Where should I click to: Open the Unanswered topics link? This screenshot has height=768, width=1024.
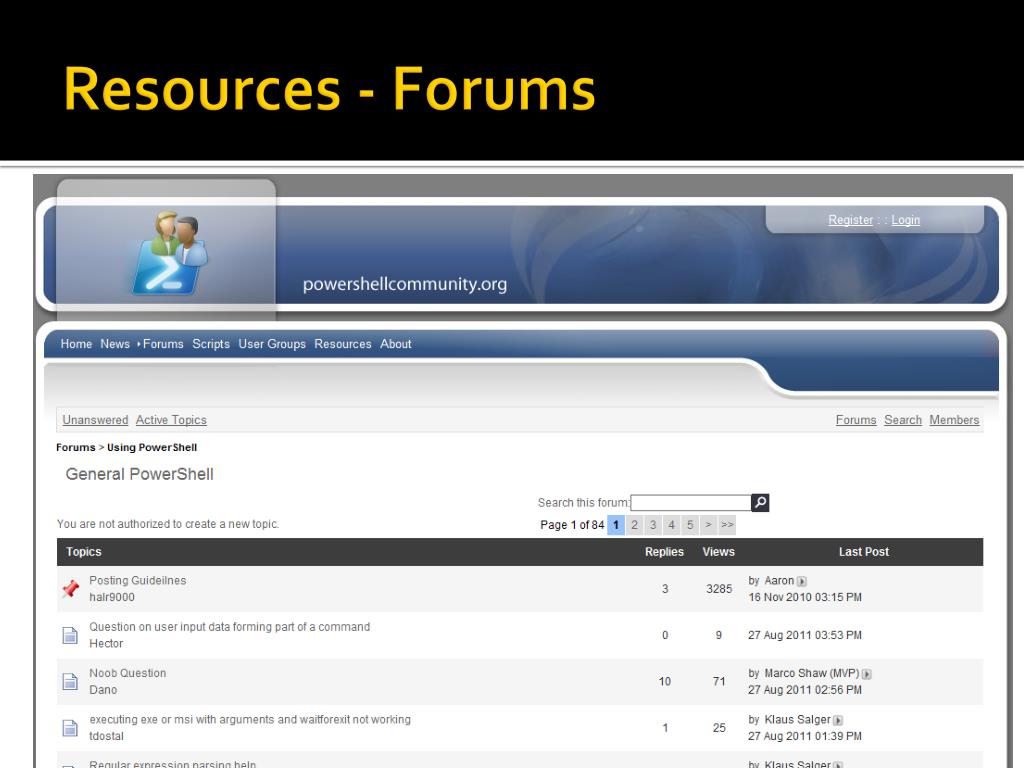click(95, 420)
